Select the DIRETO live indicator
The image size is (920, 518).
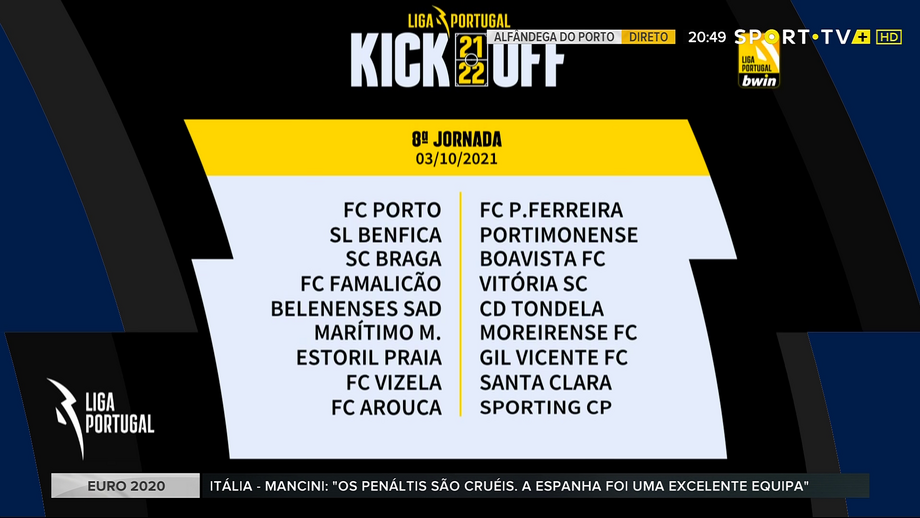click(x=648, y=37)
